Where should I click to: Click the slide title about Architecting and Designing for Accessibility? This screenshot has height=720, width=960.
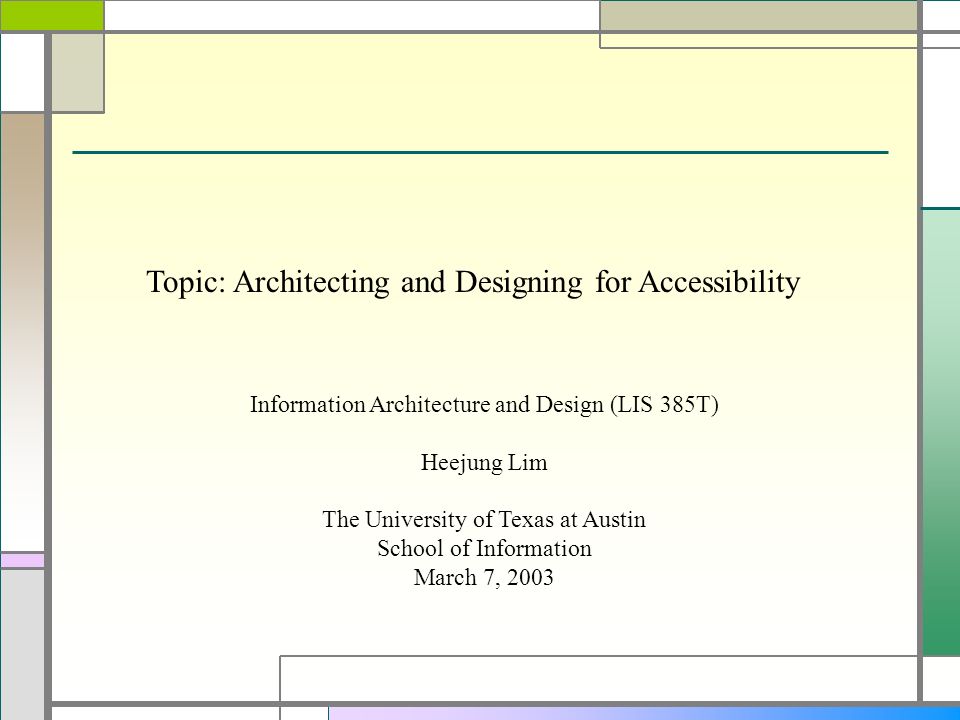(473, 282)
